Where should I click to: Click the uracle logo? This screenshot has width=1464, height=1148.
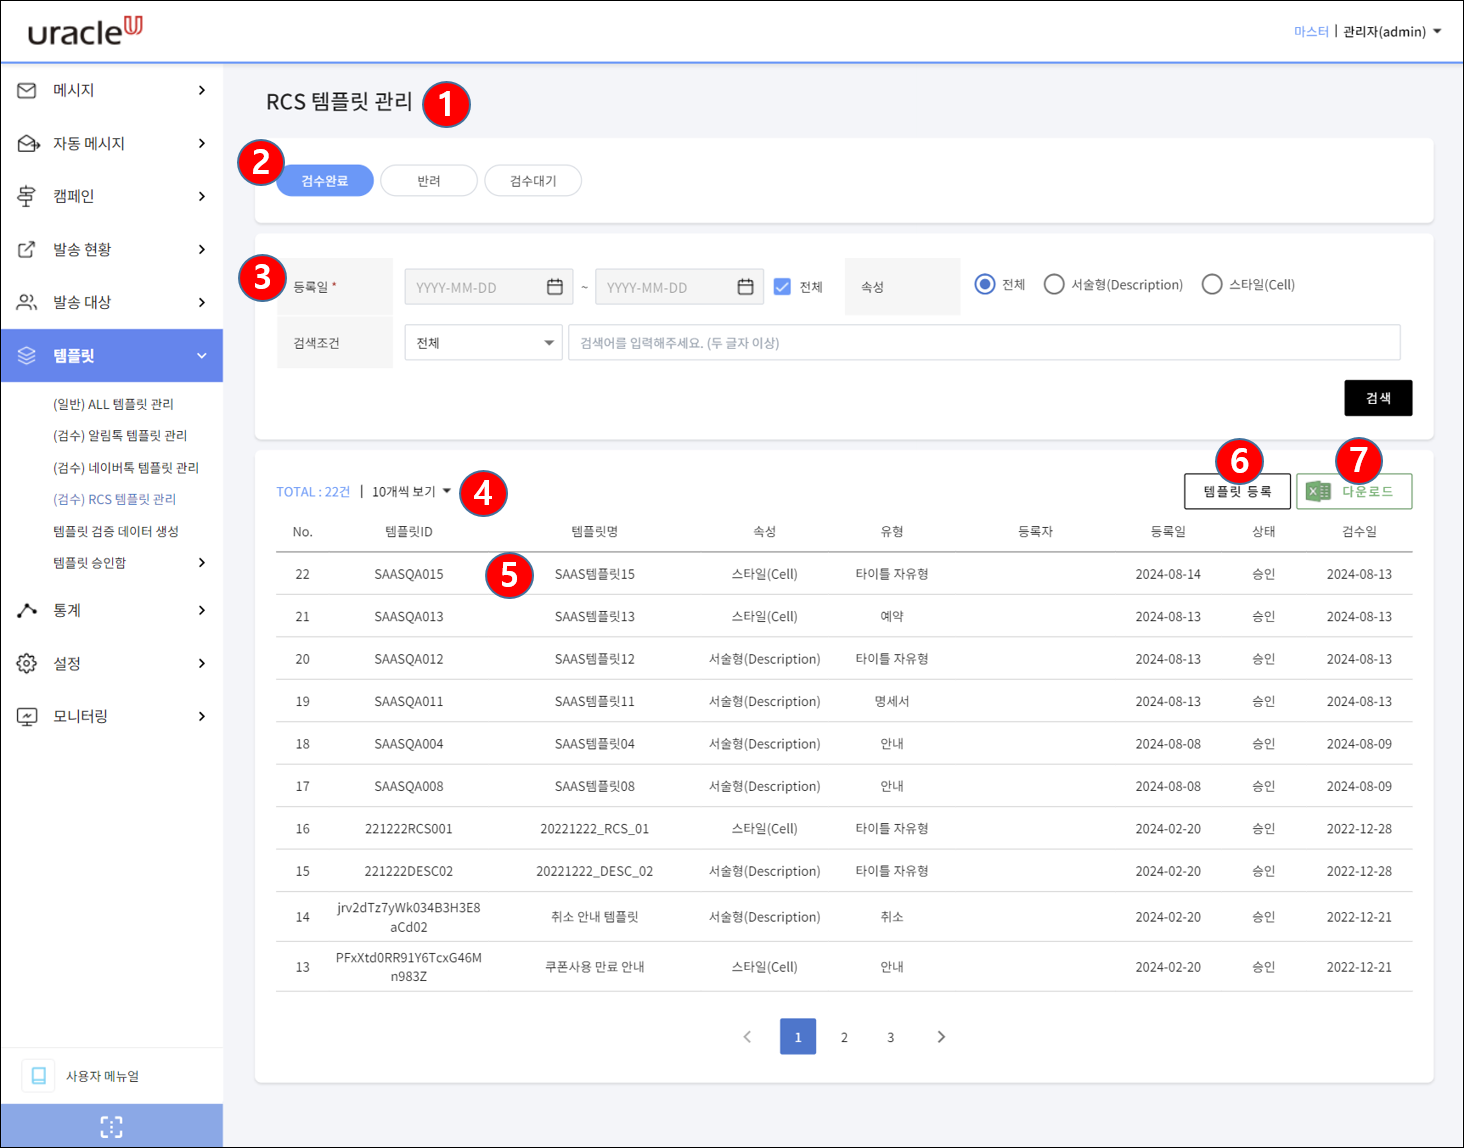(85, 31)
